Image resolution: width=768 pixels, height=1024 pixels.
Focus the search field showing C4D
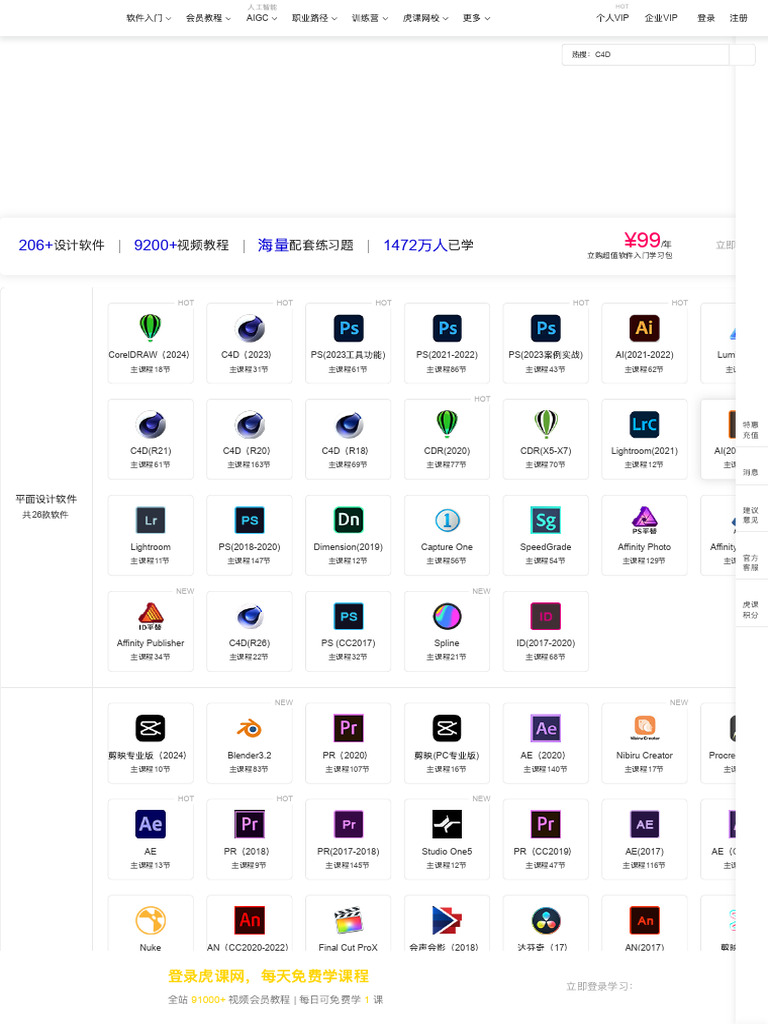(645, 55)
